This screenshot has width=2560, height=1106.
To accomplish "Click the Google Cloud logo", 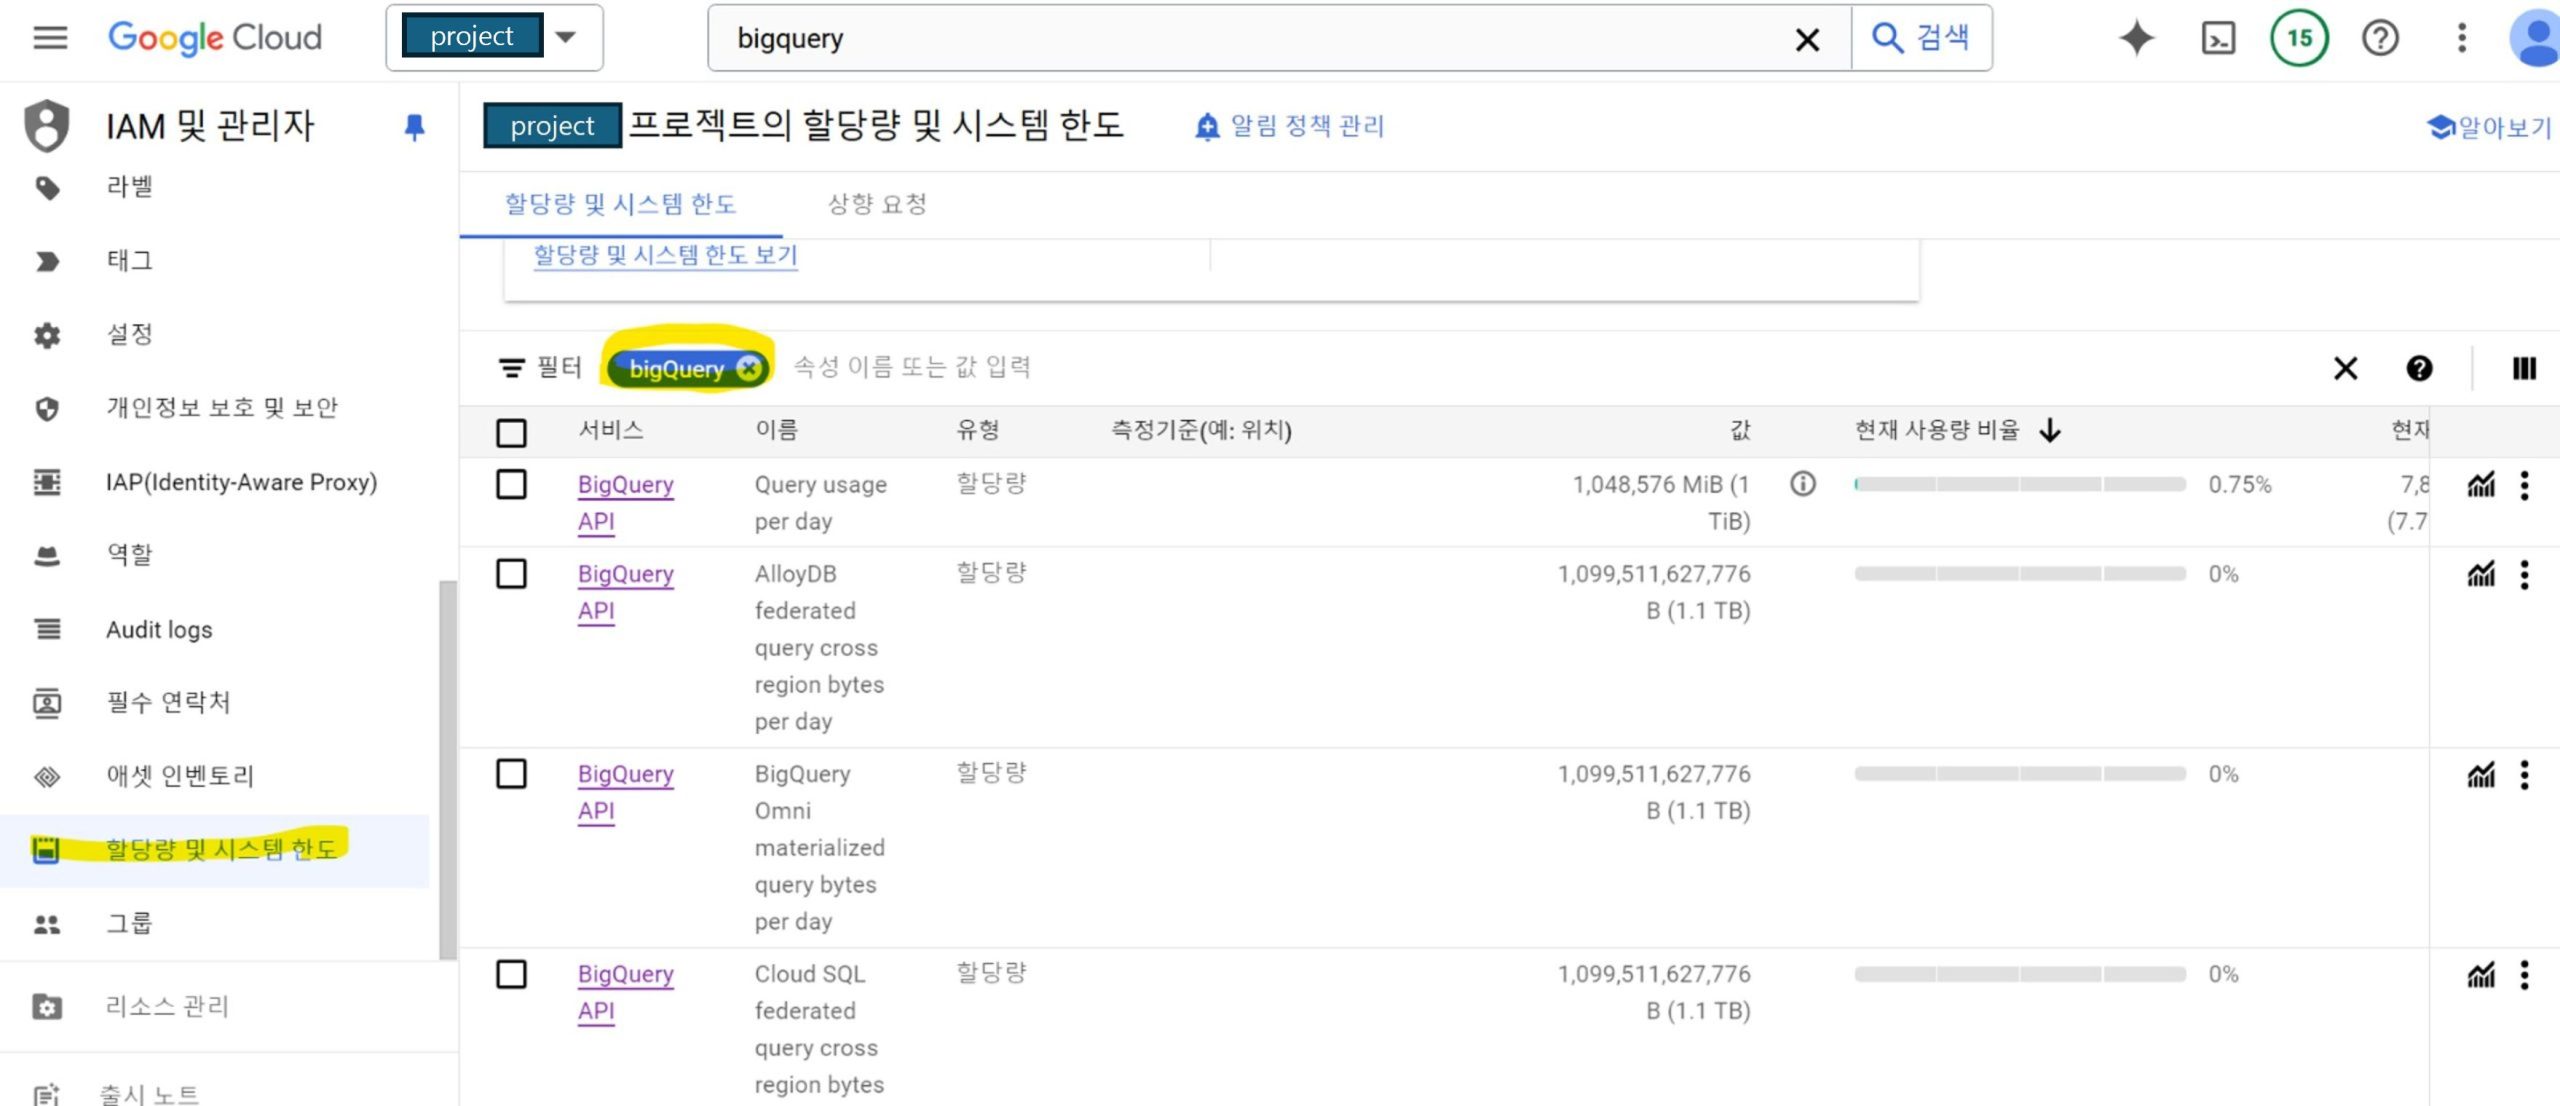I will [x=215, y=38].
